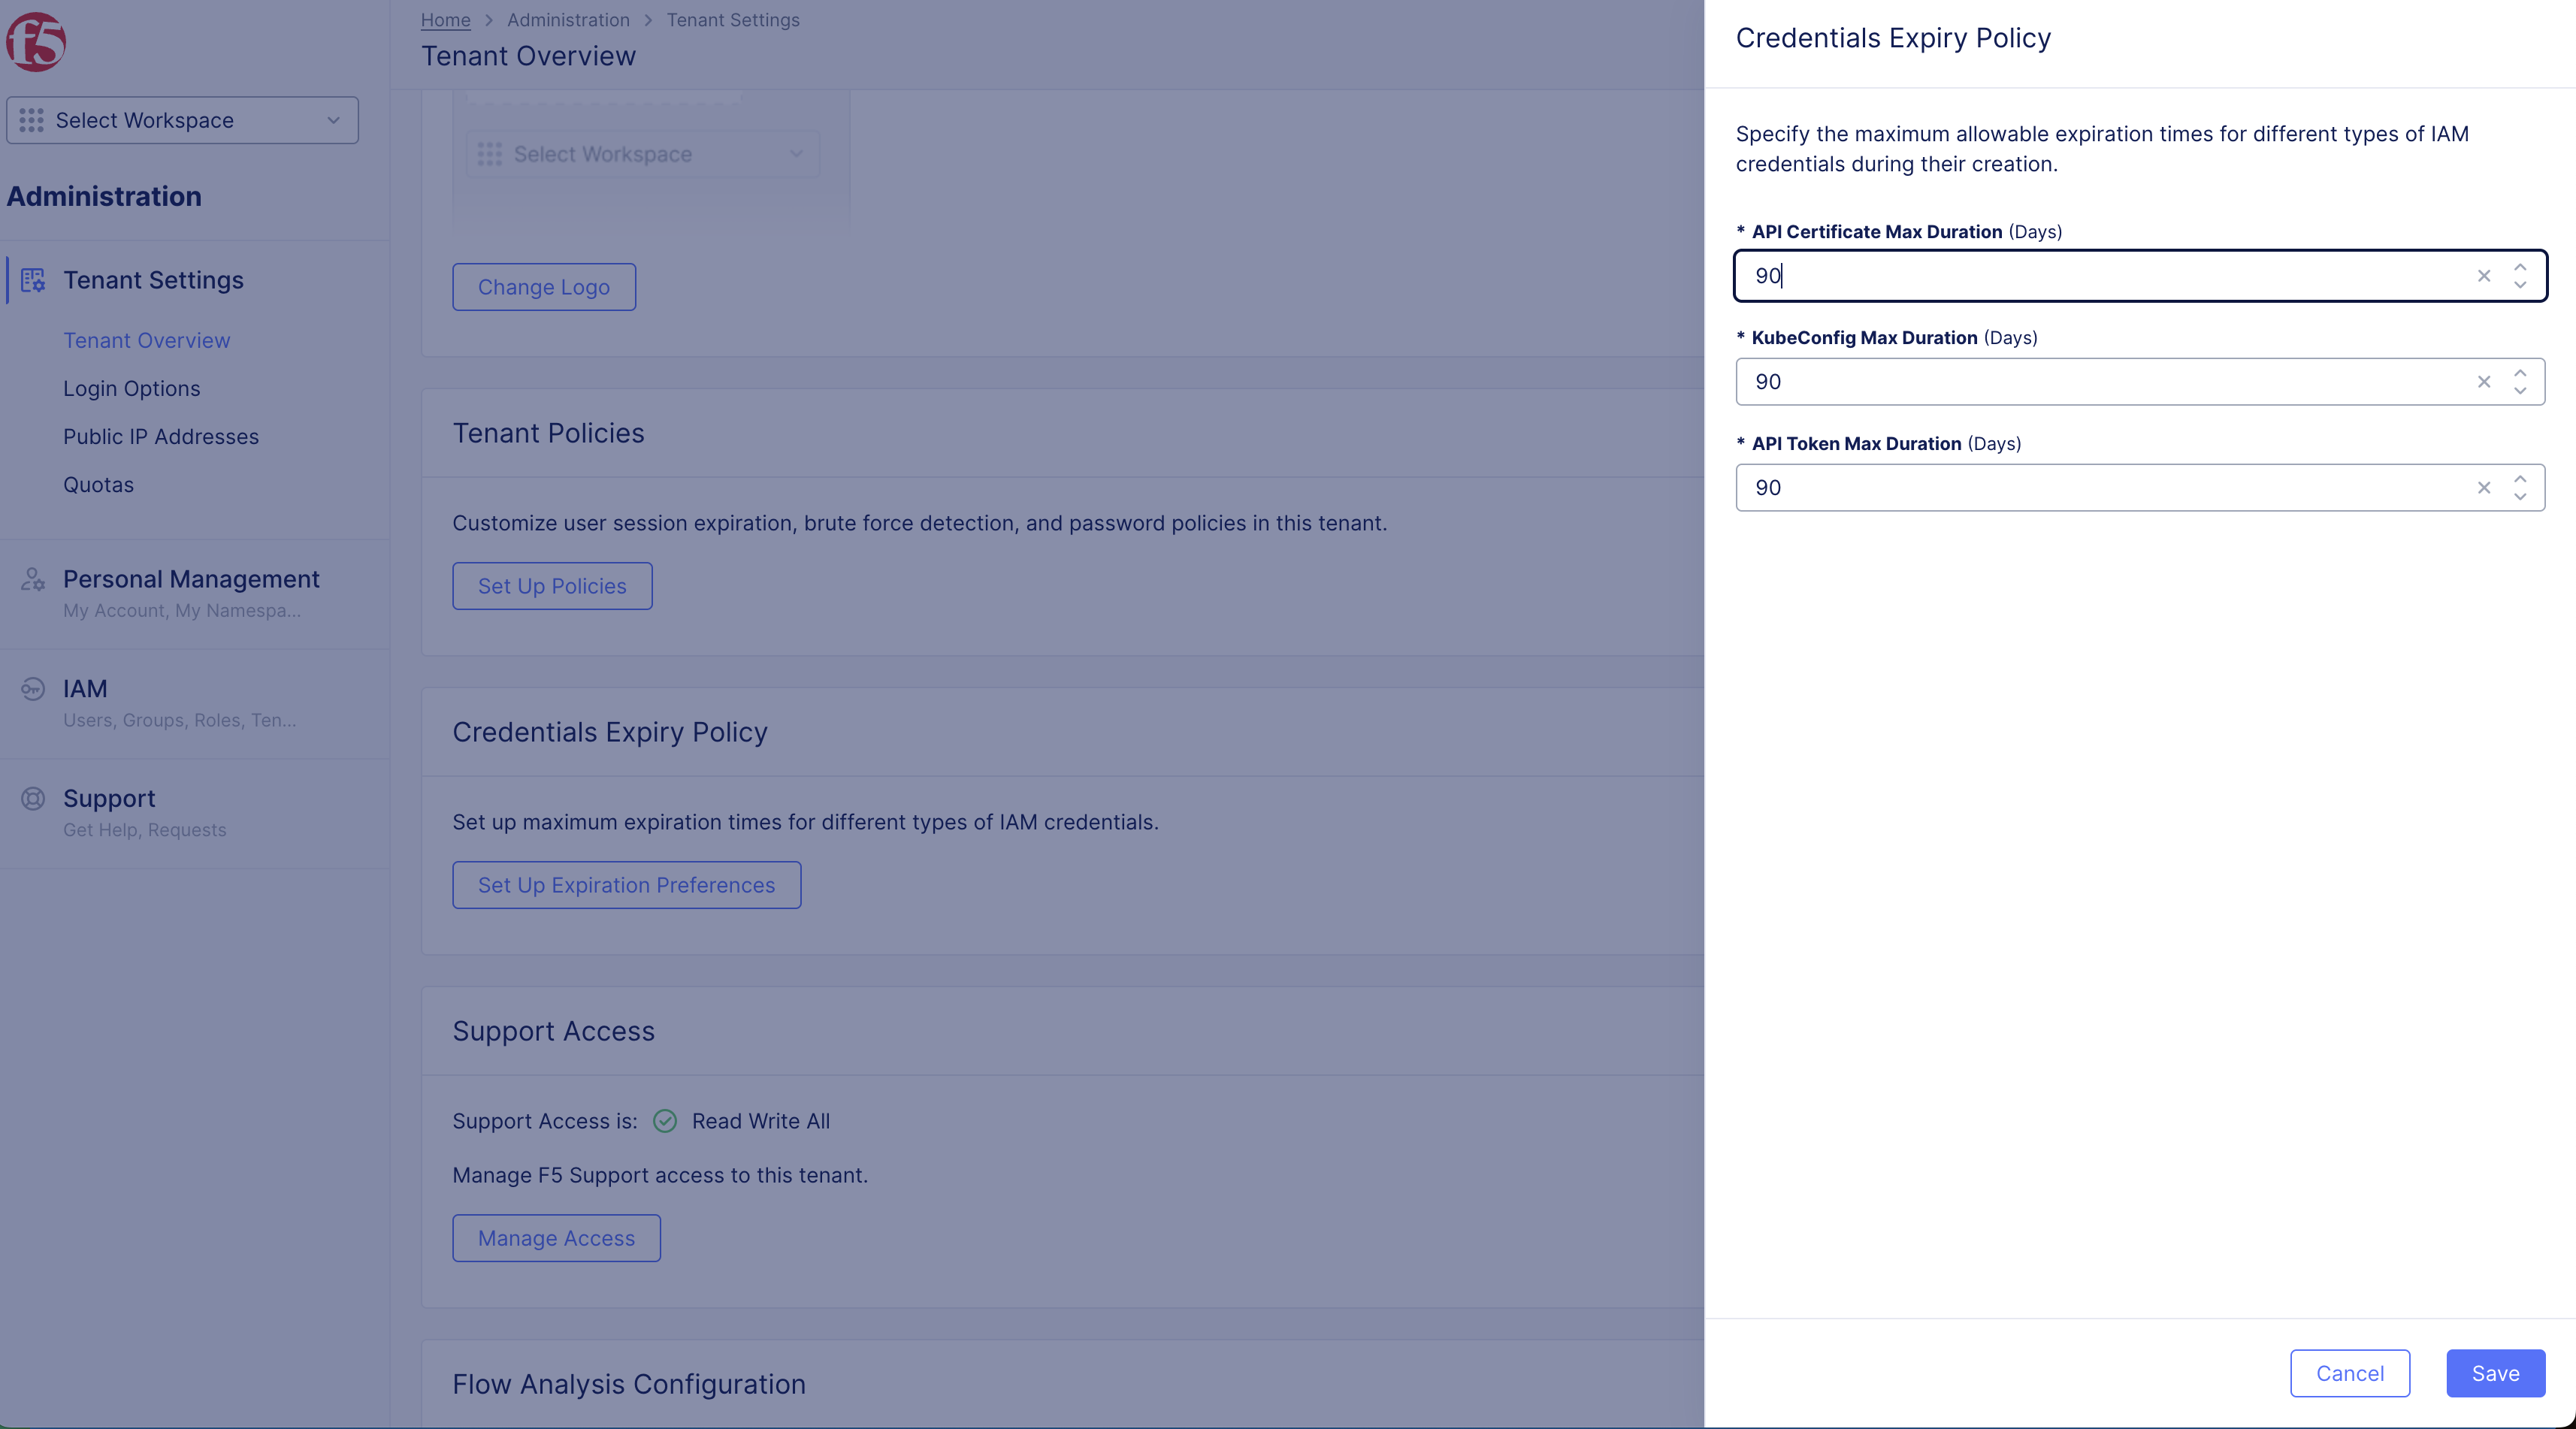Select Login Options in the sidebar
Screen dimensions: 2576x1429
point(131,388)
